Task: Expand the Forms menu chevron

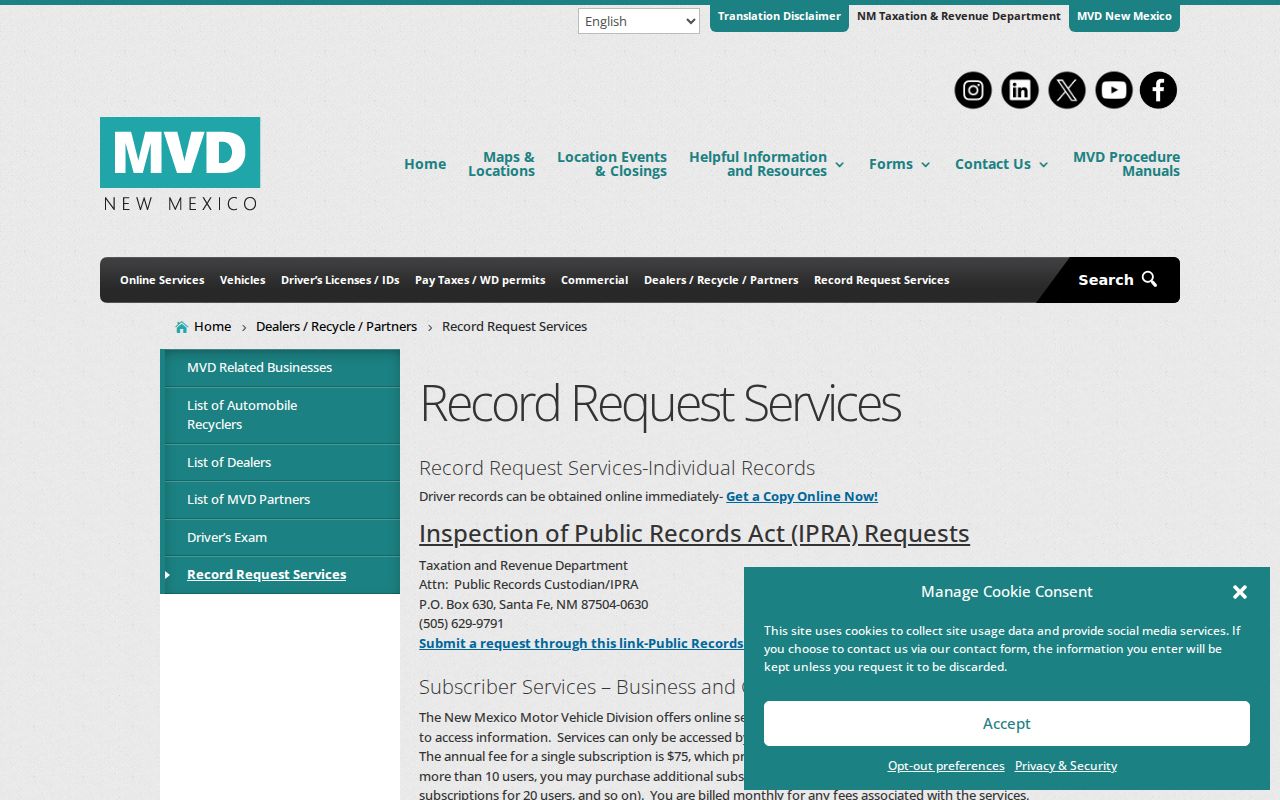Action: [x=925, y=165]
